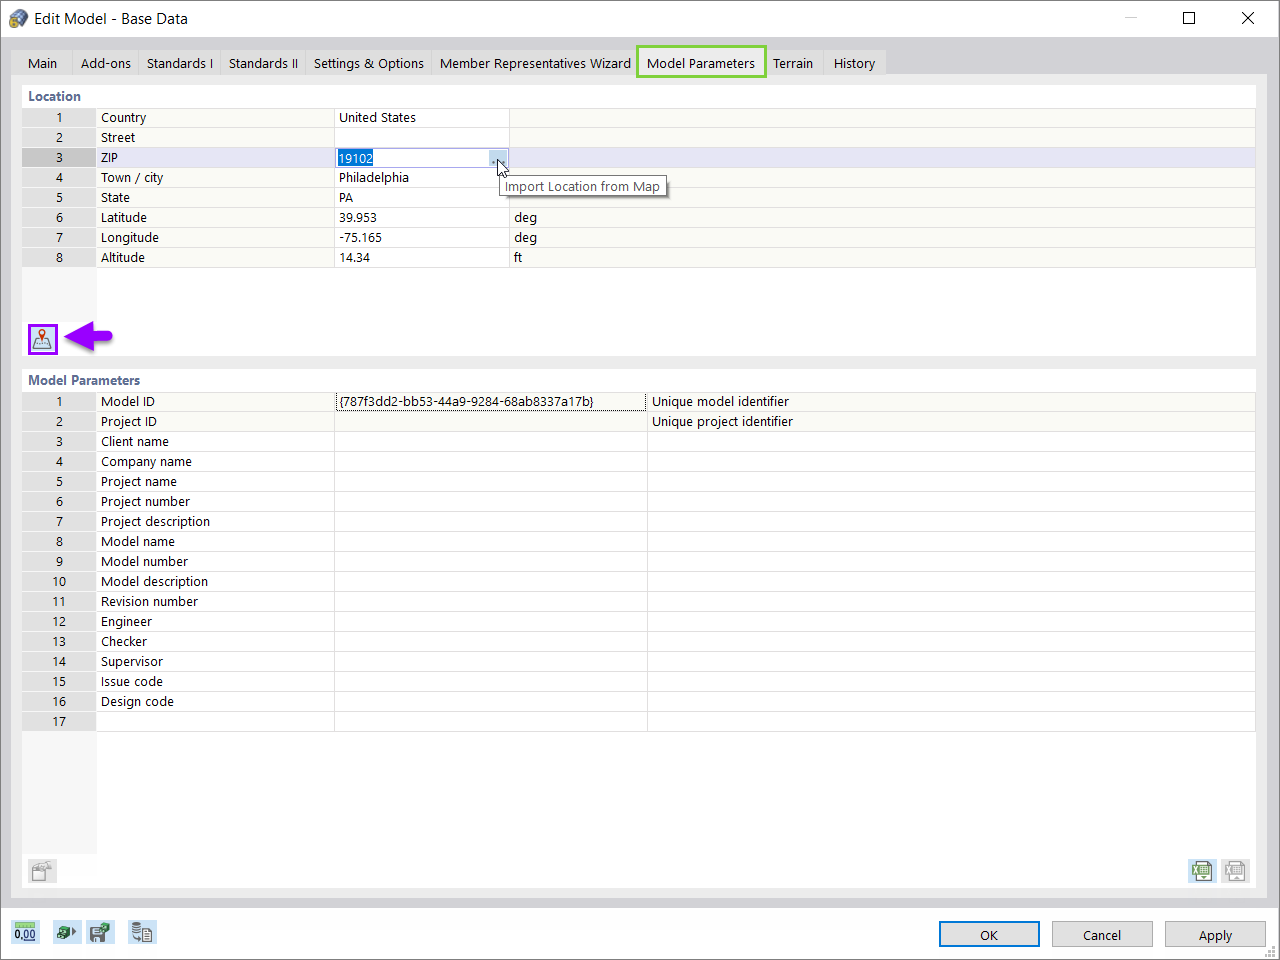The width and height of the screenshot is (1280, 960).
Task: Click the Company name value cell
Action: click(x=491, y=462)
